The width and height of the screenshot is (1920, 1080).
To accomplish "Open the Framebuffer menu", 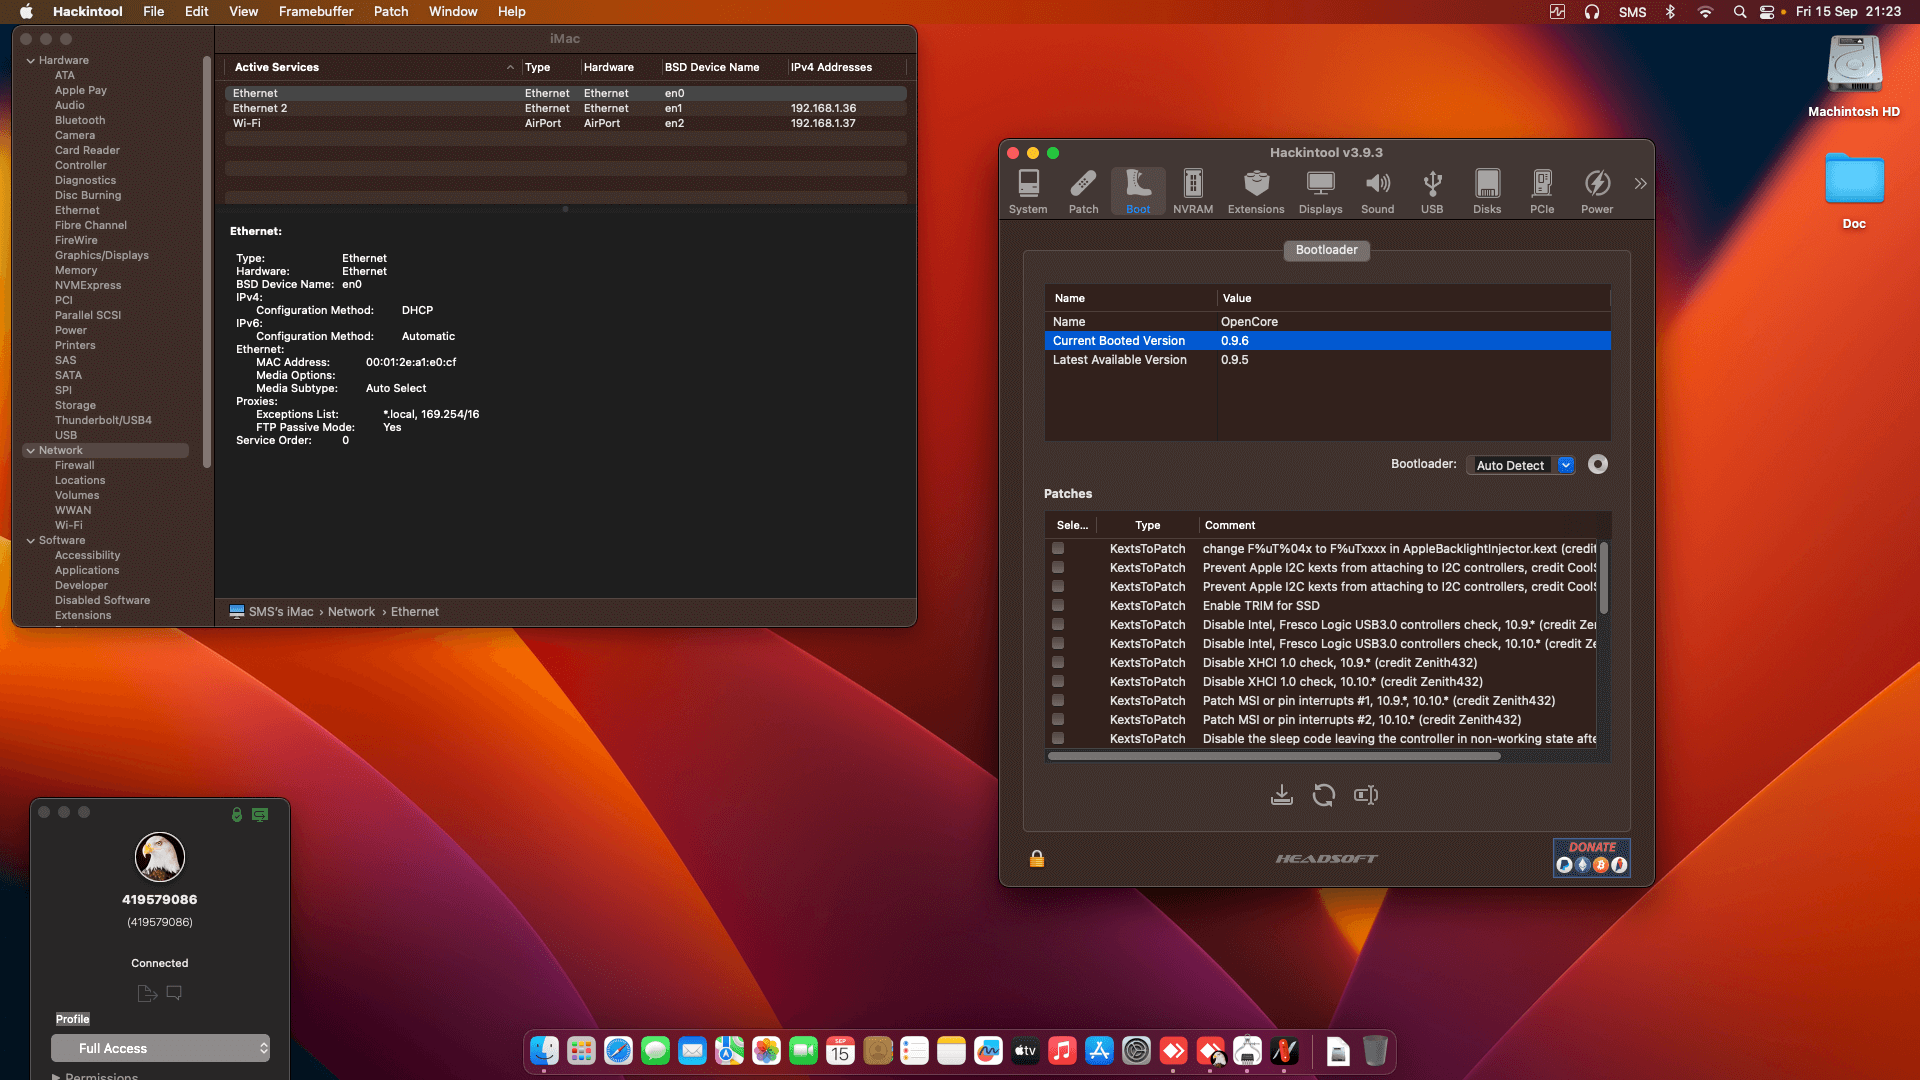I will point(316,11).
